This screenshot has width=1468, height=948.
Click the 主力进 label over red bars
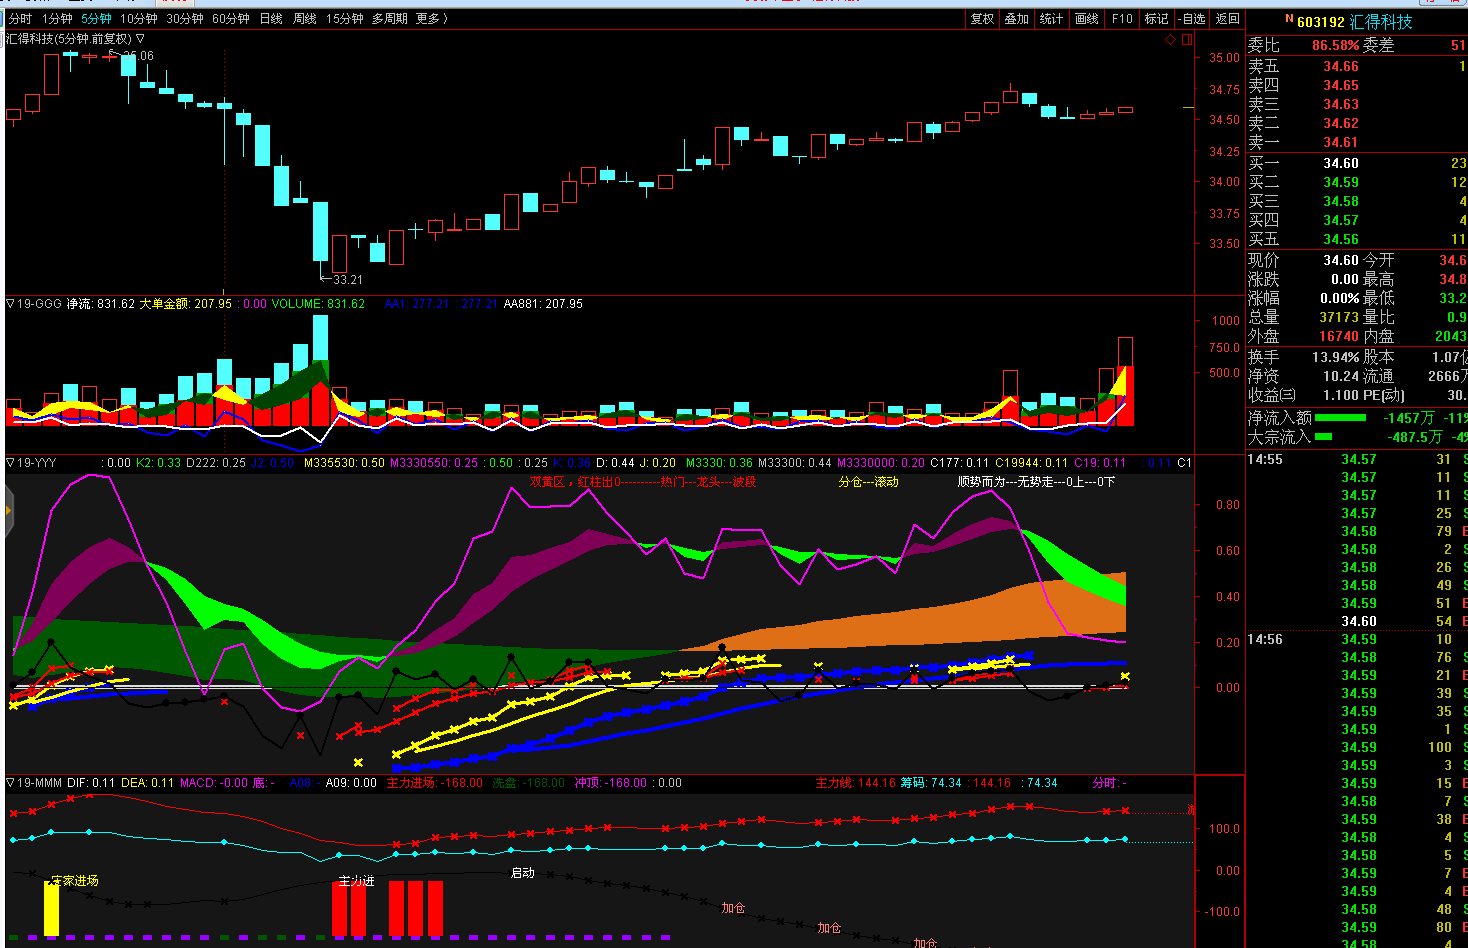point(356,881)
